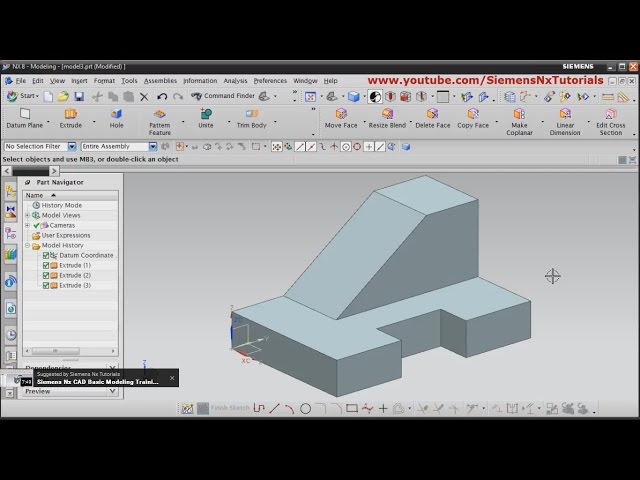Open the Insert menu
640x480 pixels.
pos(79,81)
